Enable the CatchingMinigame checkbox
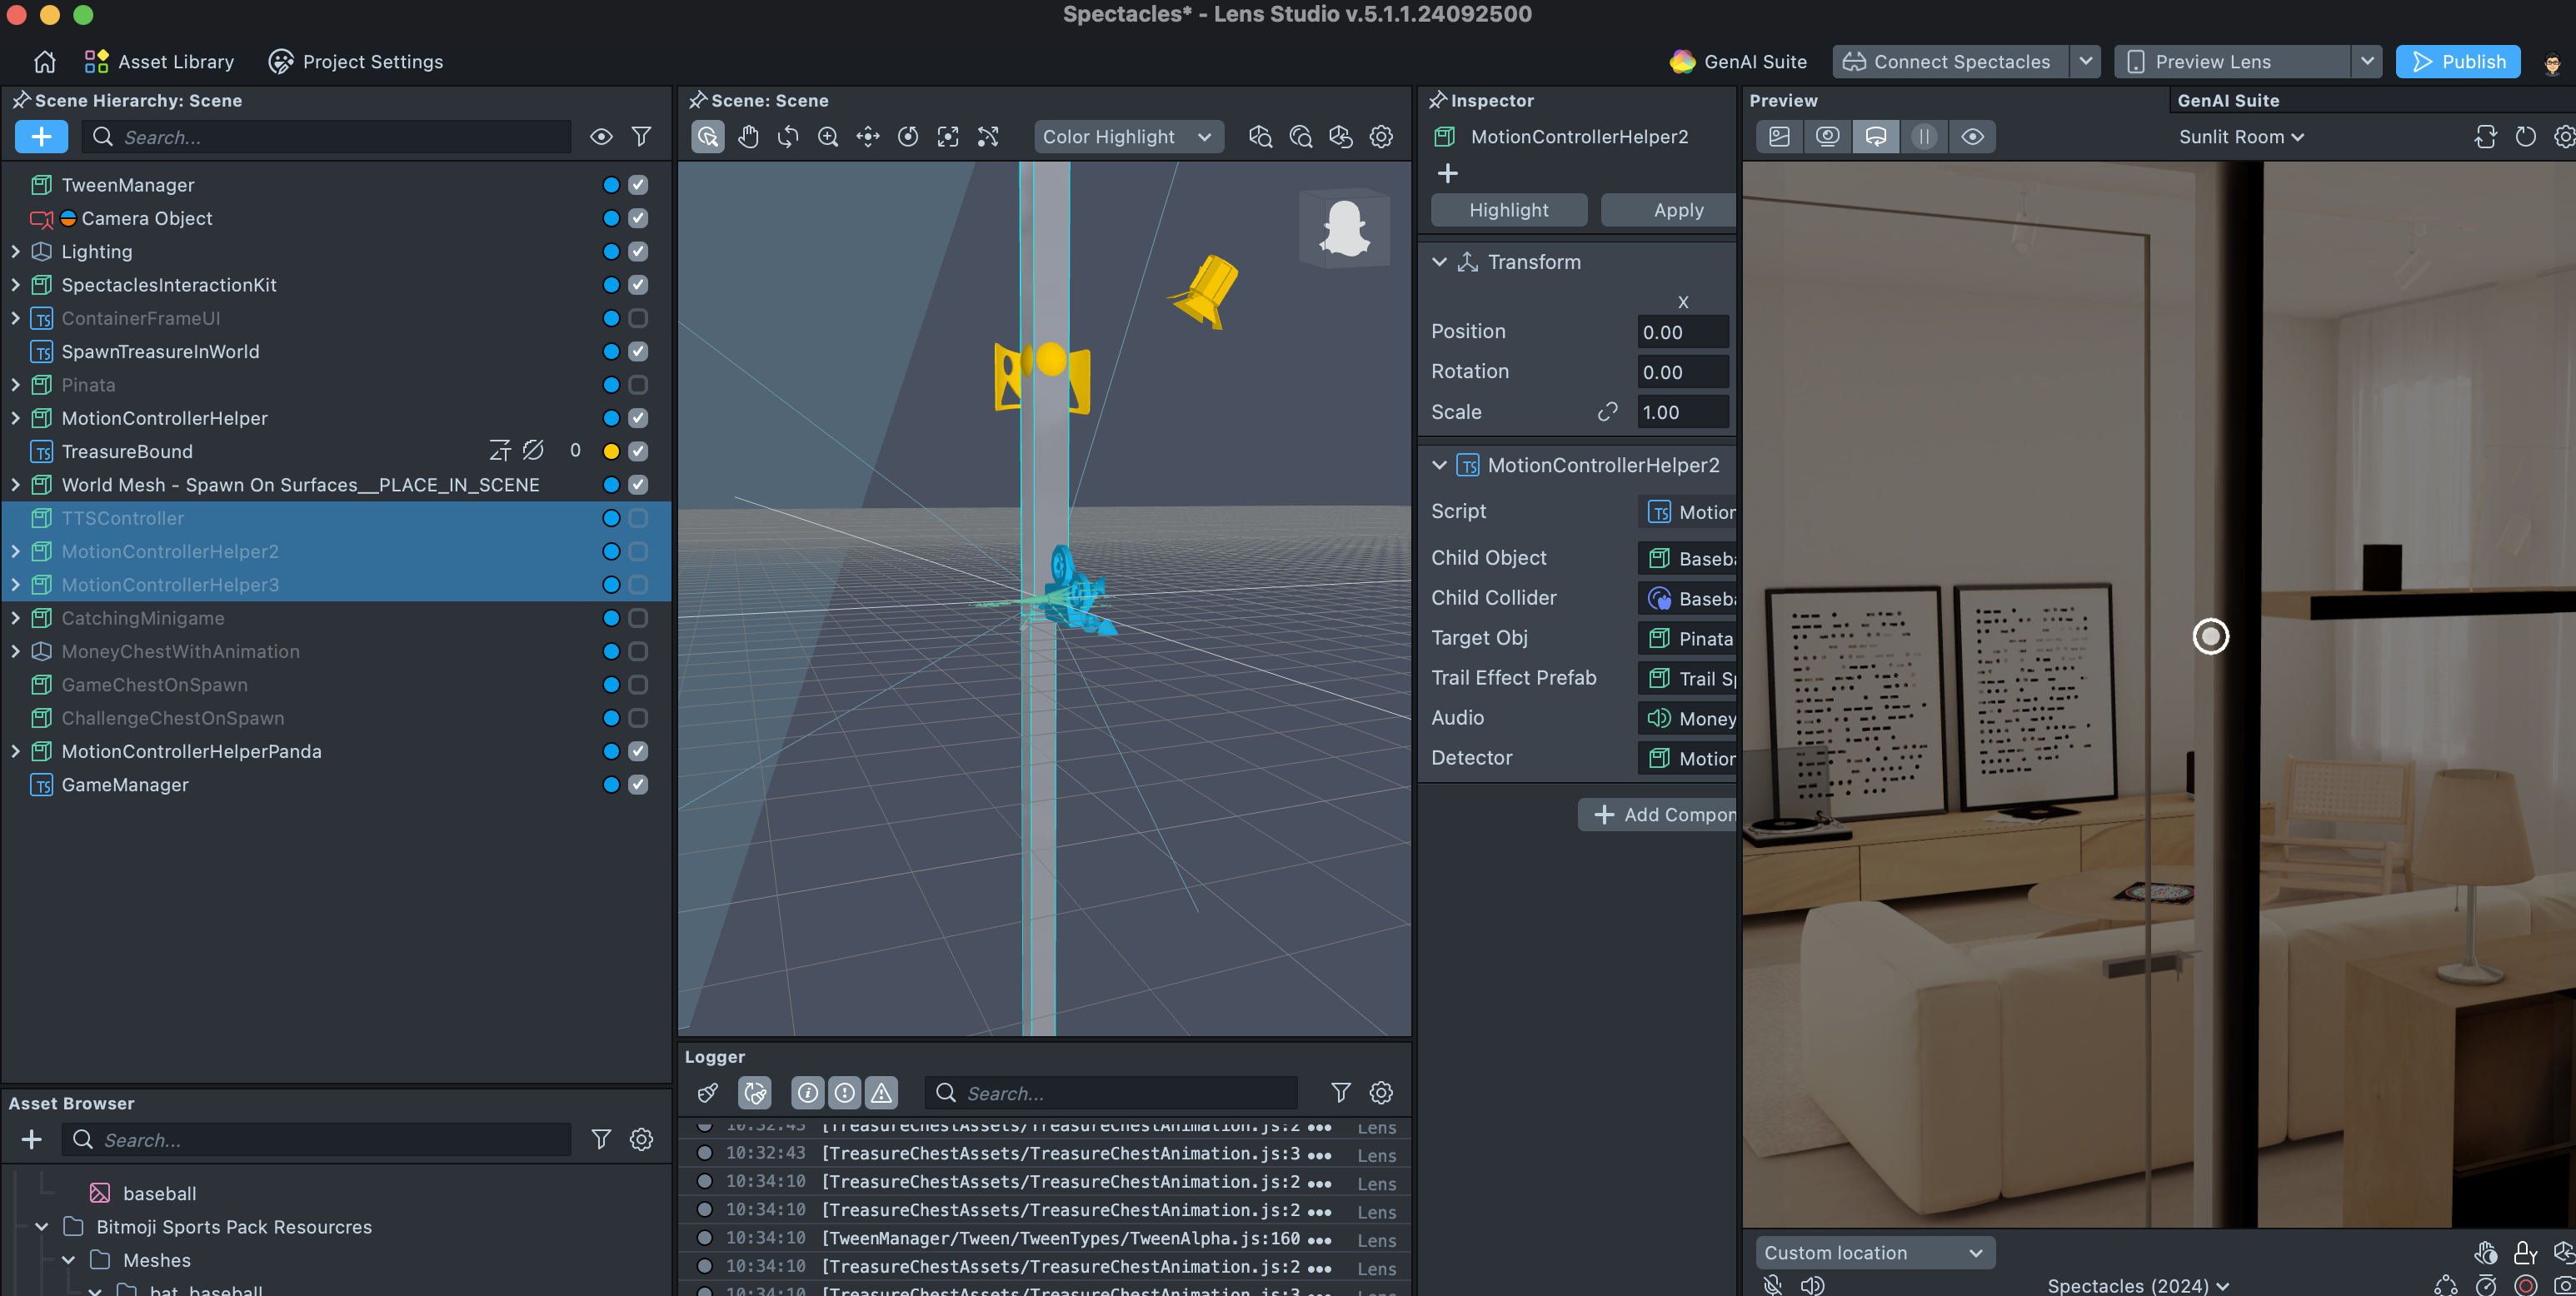 tap(638, 618)
